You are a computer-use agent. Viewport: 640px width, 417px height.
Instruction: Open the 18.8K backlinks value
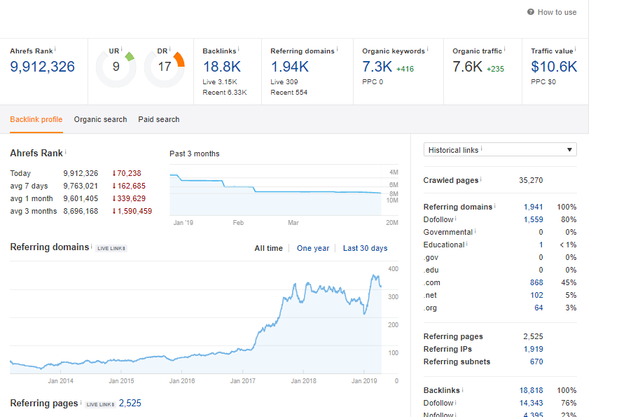[222, 67]
